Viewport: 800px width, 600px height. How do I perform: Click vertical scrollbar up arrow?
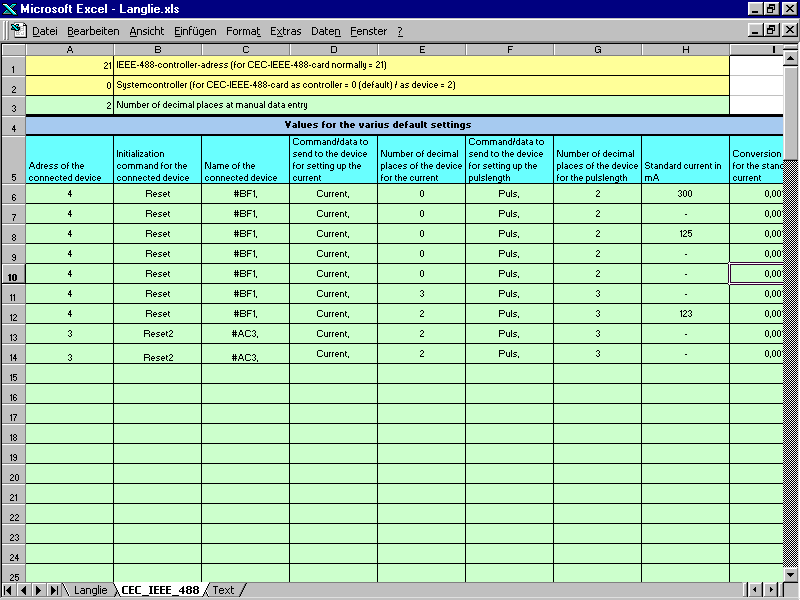[790, 58]
